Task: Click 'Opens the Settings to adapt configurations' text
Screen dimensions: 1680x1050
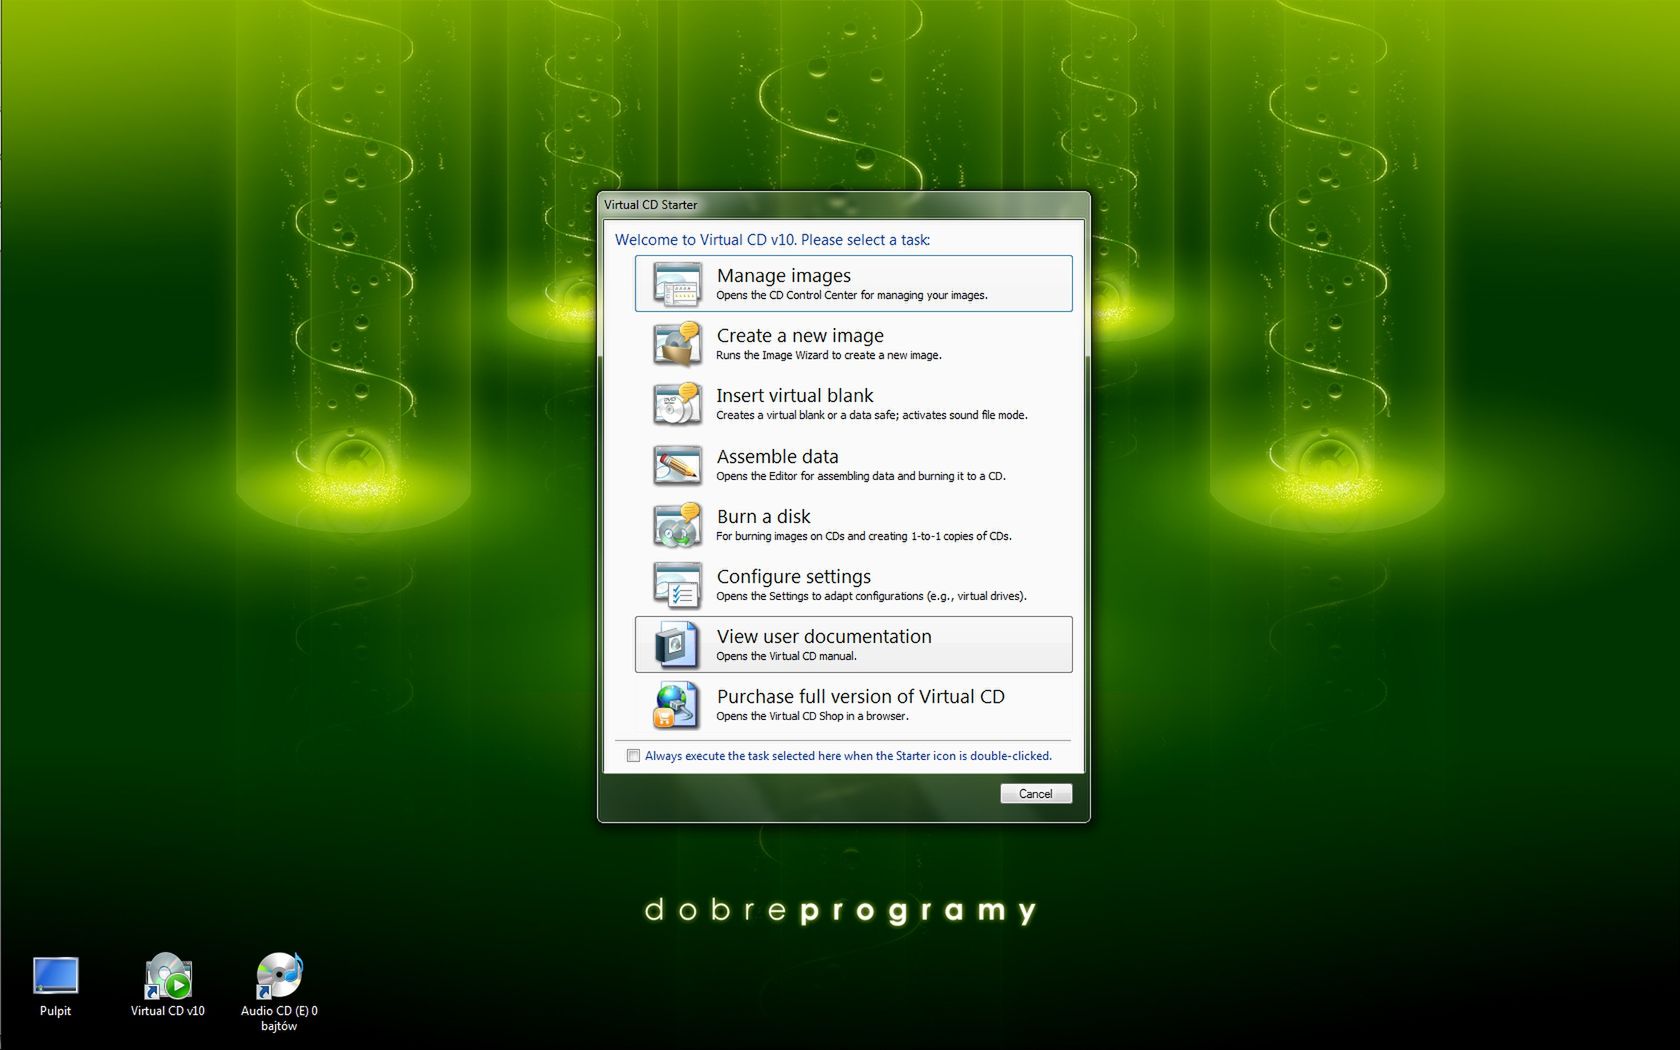Action: pos(871,596)
